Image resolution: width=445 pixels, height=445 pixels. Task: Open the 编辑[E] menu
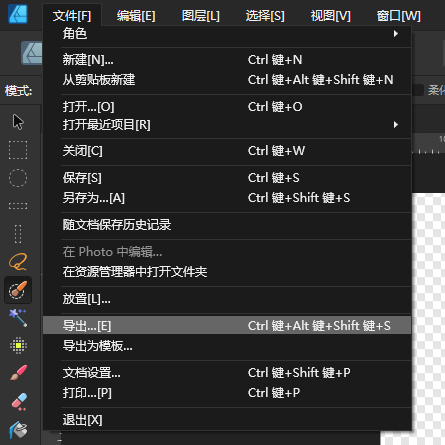[x=136, y=16]
